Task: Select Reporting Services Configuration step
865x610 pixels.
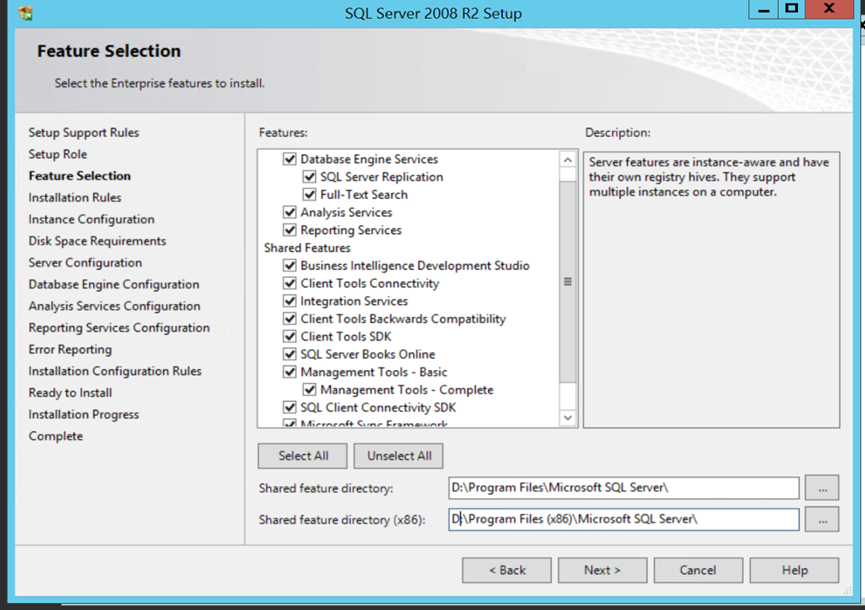Action: pyautogui.click(x=119, y=328)
